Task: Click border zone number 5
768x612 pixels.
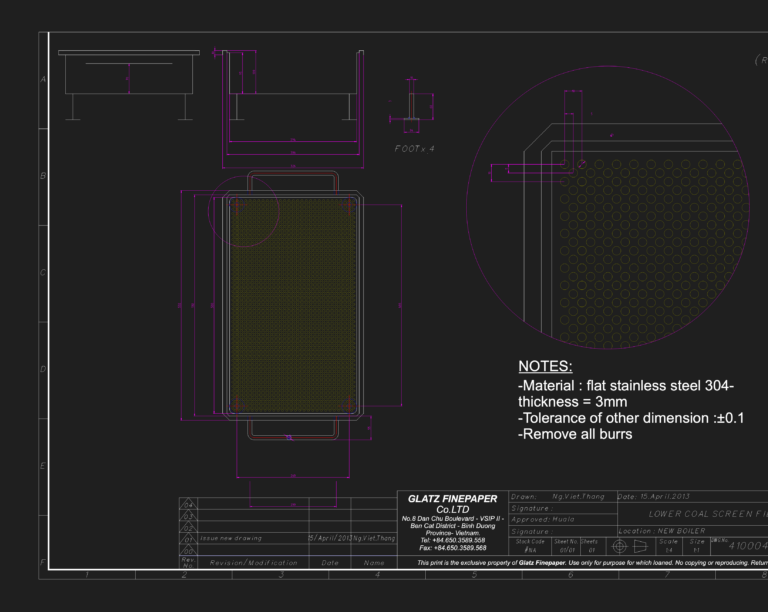Action: 474,575
